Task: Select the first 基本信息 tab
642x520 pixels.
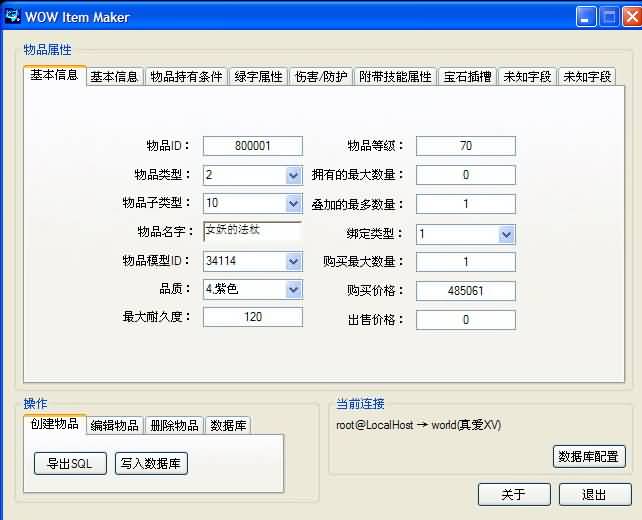Action: pos(54,75)
